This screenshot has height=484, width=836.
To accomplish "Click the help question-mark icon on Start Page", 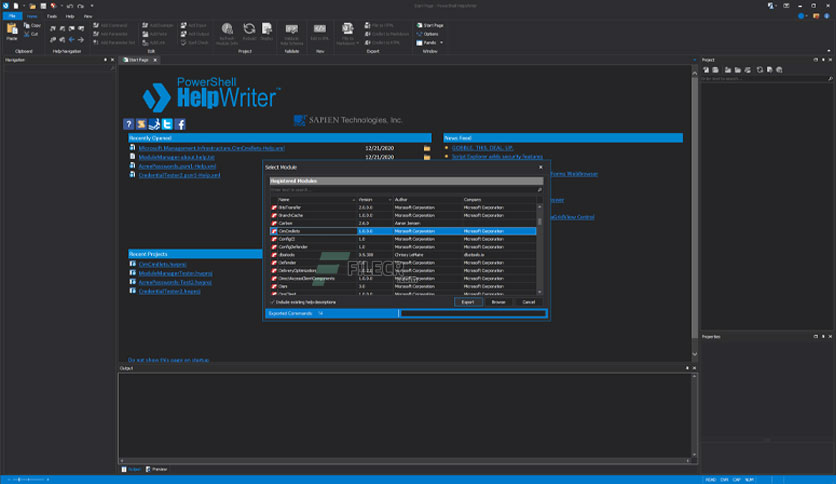I will (x=128, y=124).
